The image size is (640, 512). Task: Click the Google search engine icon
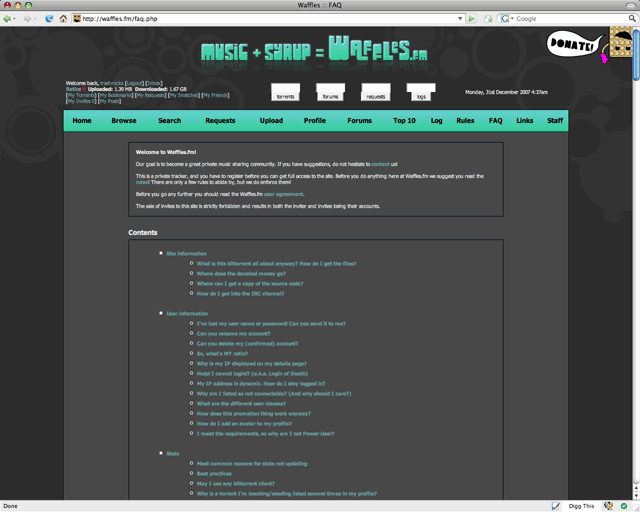[x=505, y=19]
